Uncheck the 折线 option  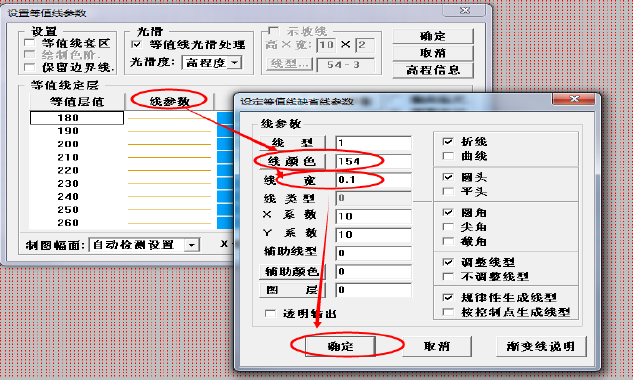click(x=448, y=141)
